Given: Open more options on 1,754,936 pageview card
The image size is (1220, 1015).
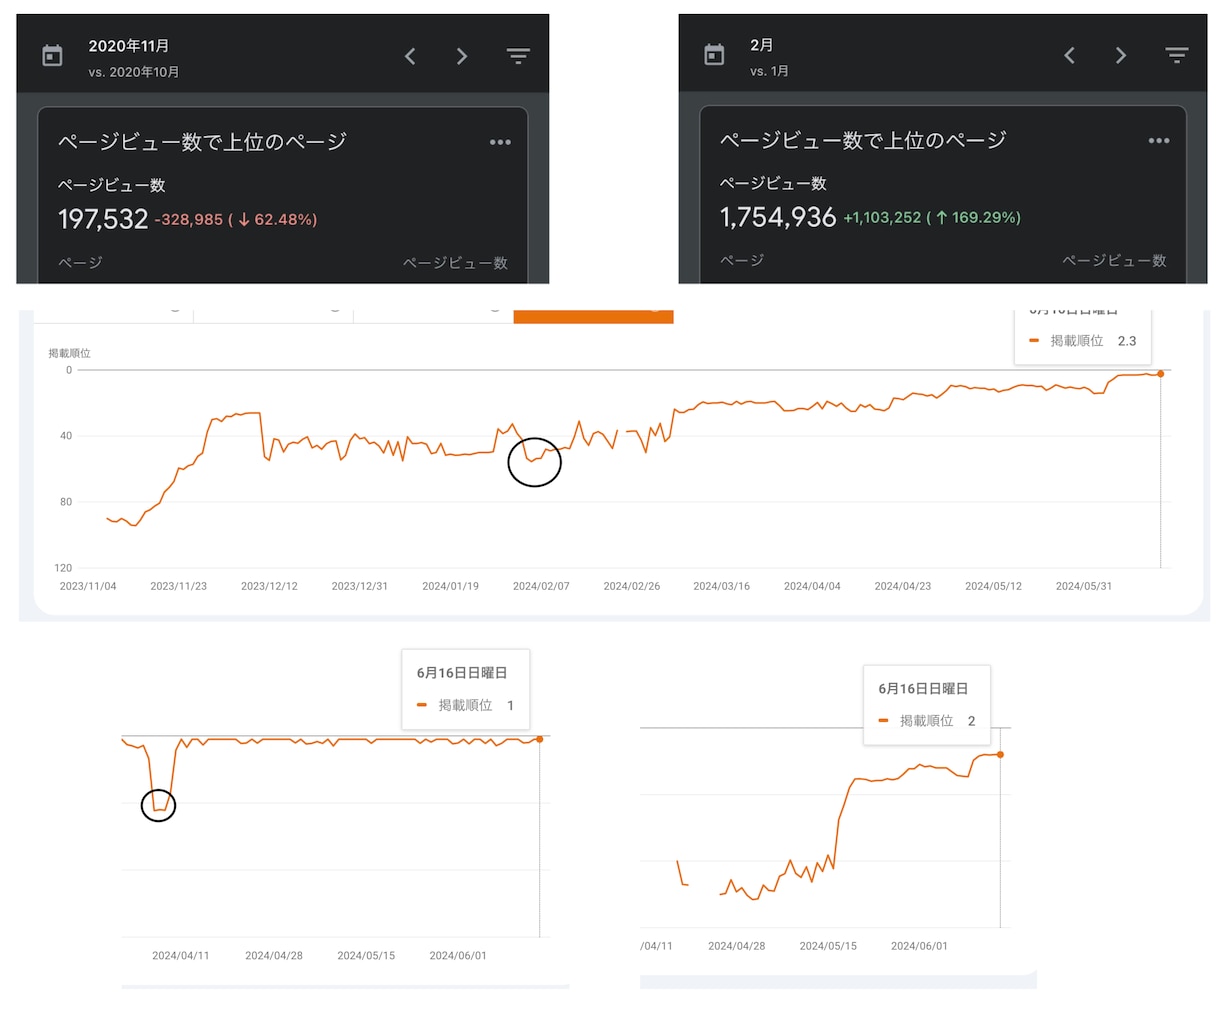Looking at the screenshot, I should [x=1159, y=141].
